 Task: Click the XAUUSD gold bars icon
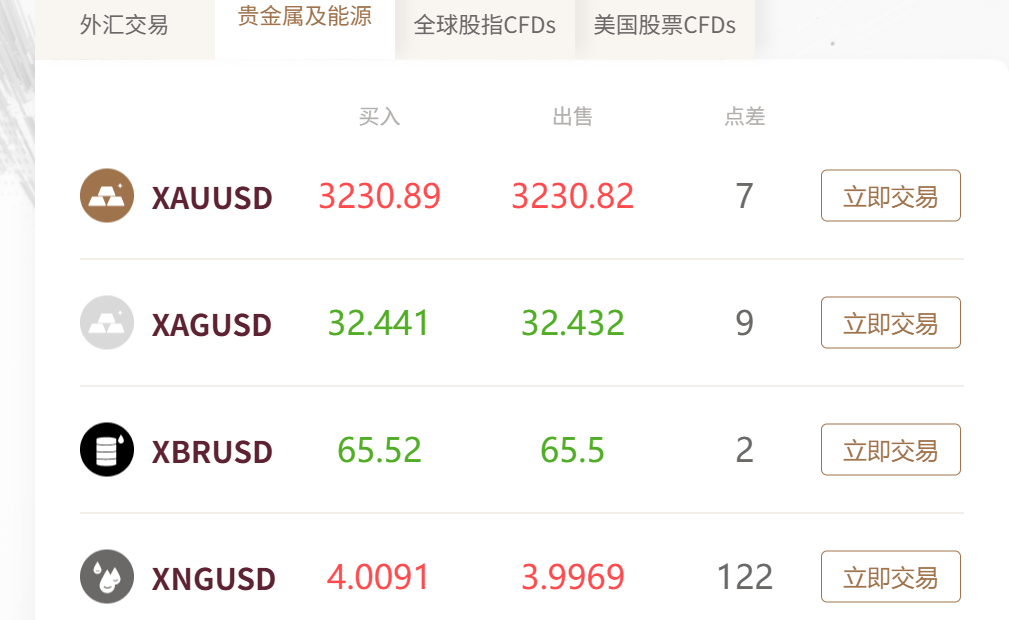coord(107,195)
